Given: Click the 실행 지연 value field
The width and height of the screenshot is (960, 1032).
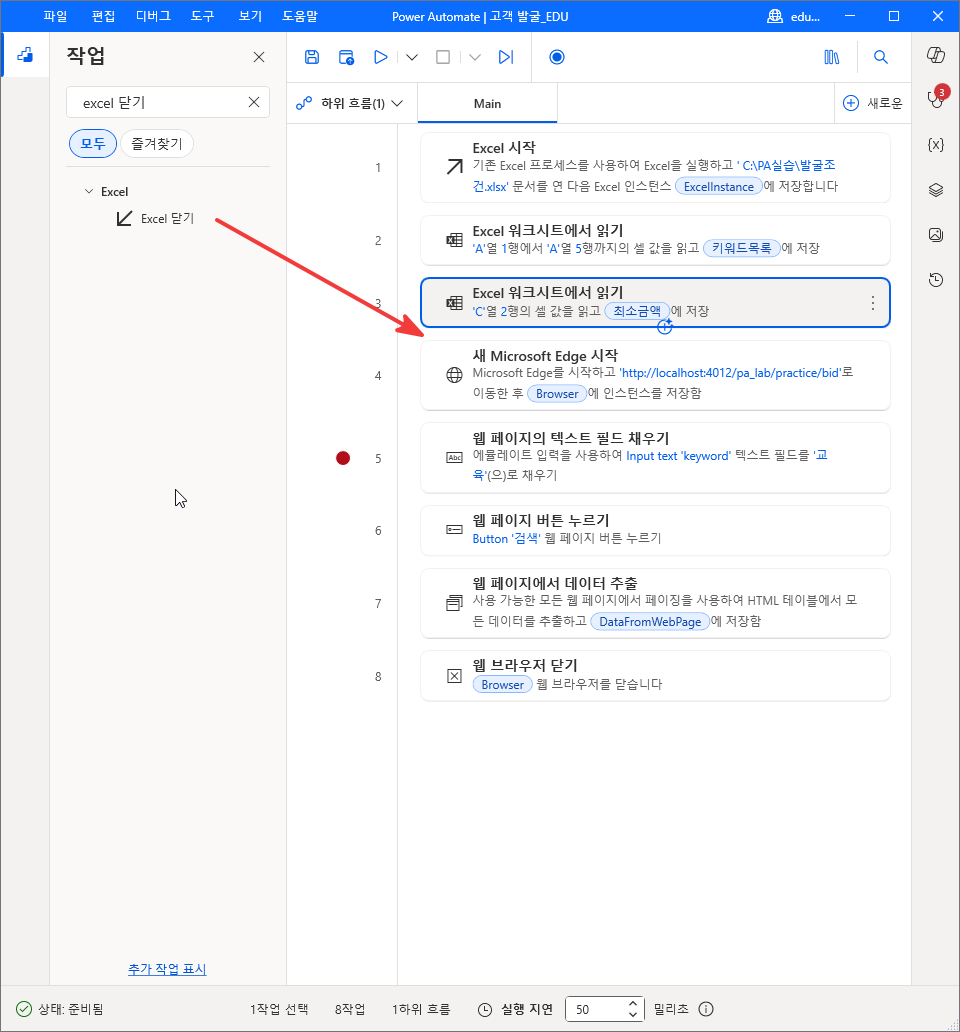Looking at the screenshot, I should tap(594, 1009).
